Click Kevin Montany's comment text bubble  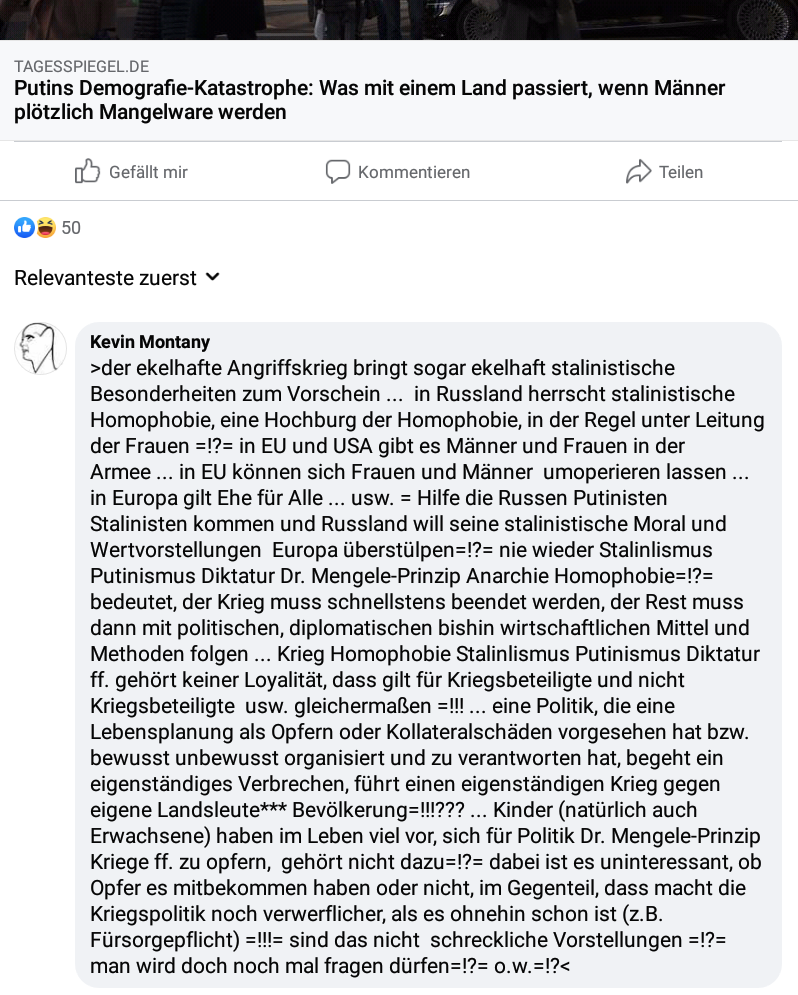428,654
